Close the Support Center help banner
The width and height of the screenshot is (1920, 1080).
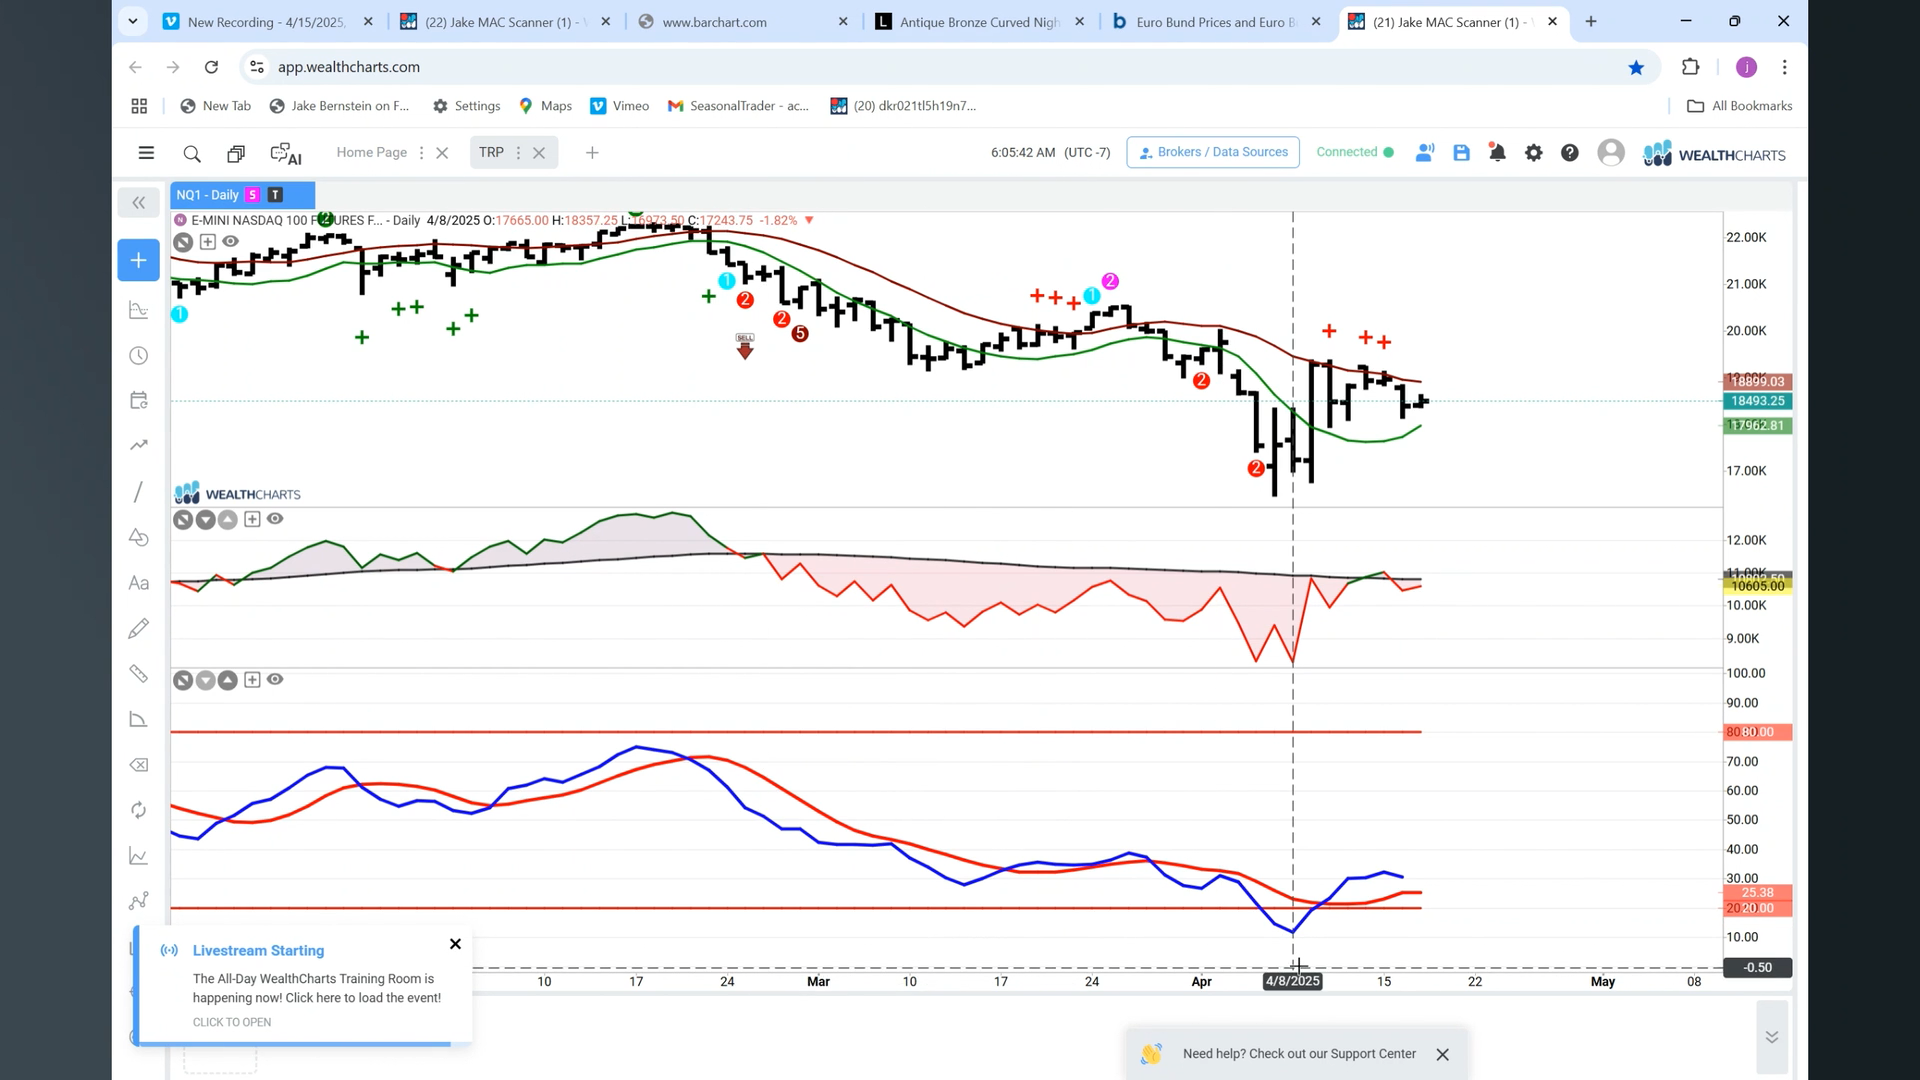(1442, 1055)
